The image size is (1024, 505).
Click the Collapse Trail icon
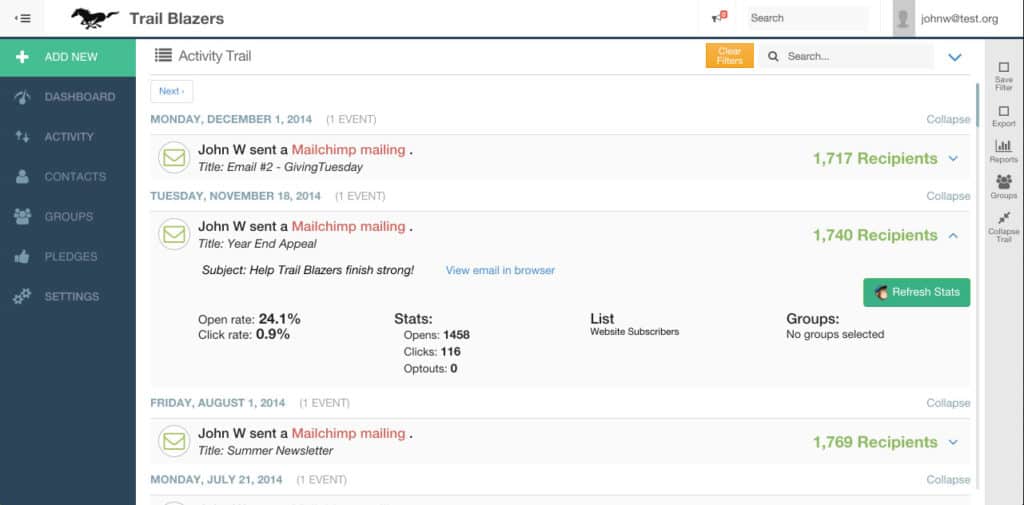1004,218
